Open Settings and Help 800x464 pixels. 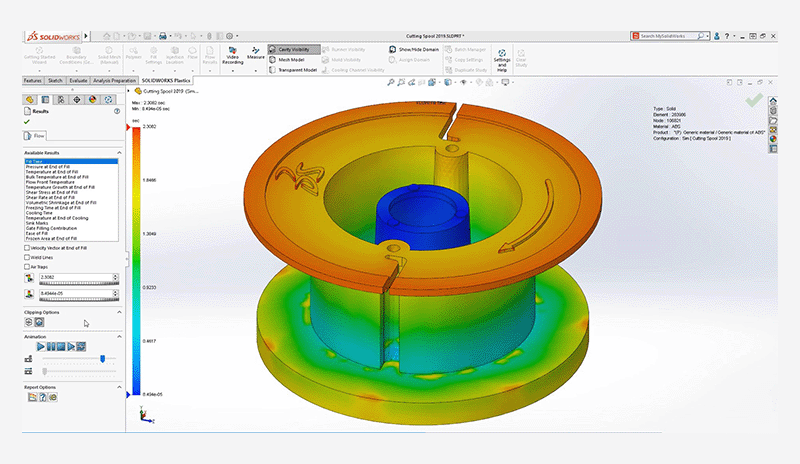coord(502,56)
